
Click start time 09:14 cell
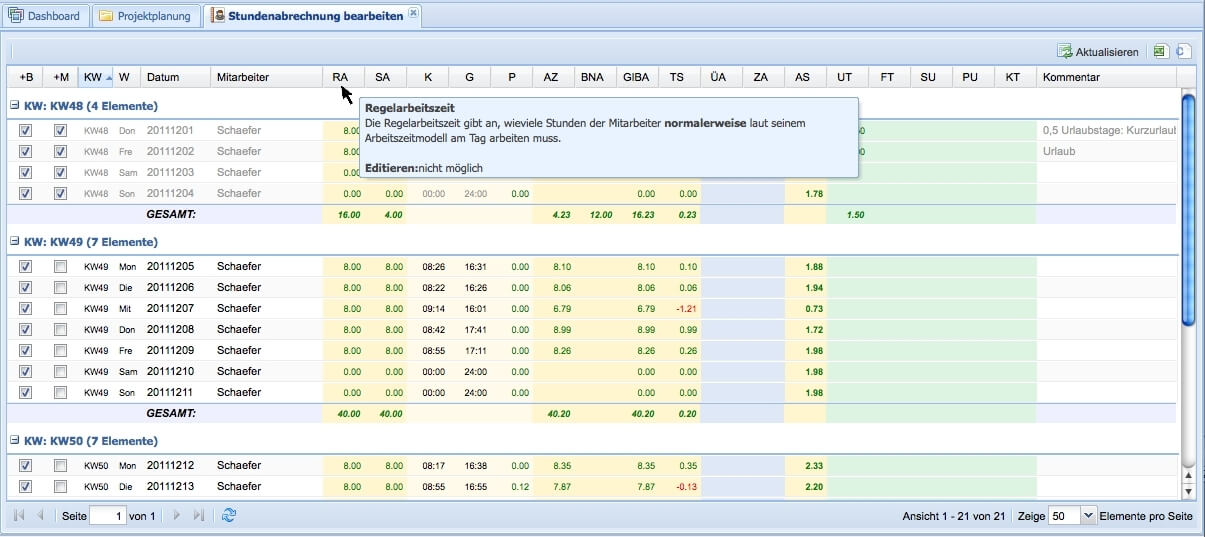[433, 308]
